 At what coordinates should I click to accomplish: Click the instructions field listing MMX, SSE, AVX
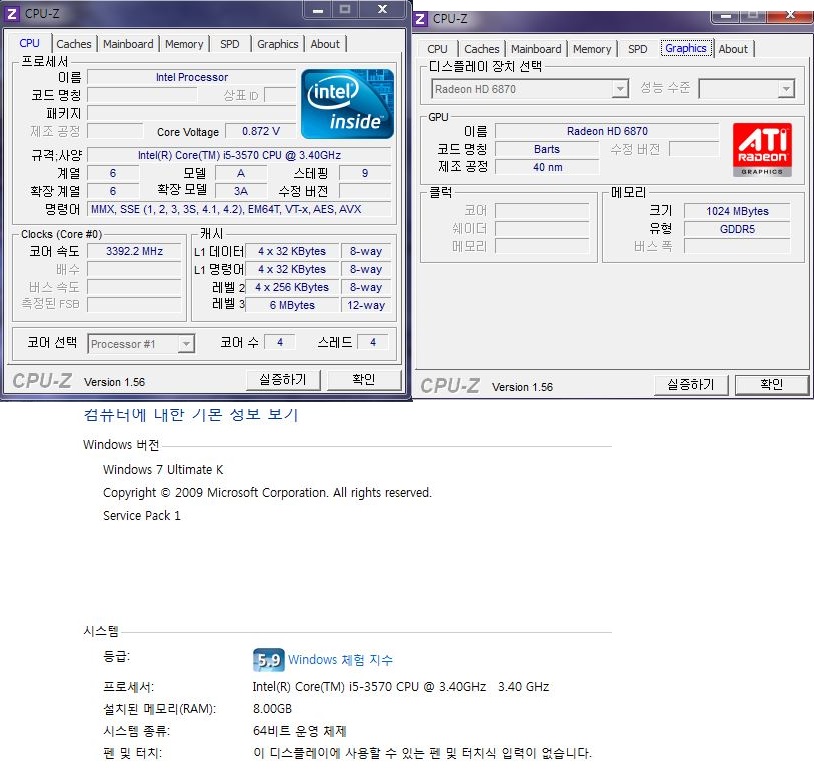(239, 209)
